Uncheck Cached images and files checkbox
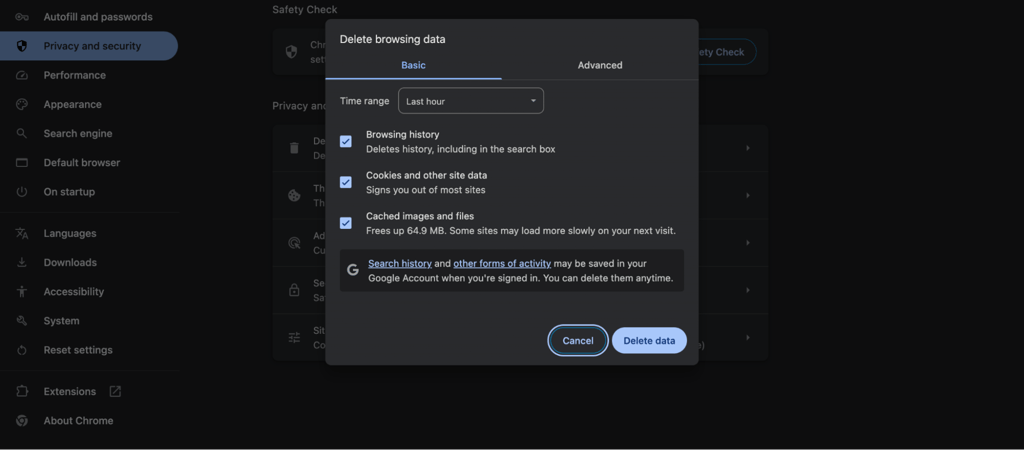Image resolution: width=1024 pixels, height=450 pixels. (346, 223)
